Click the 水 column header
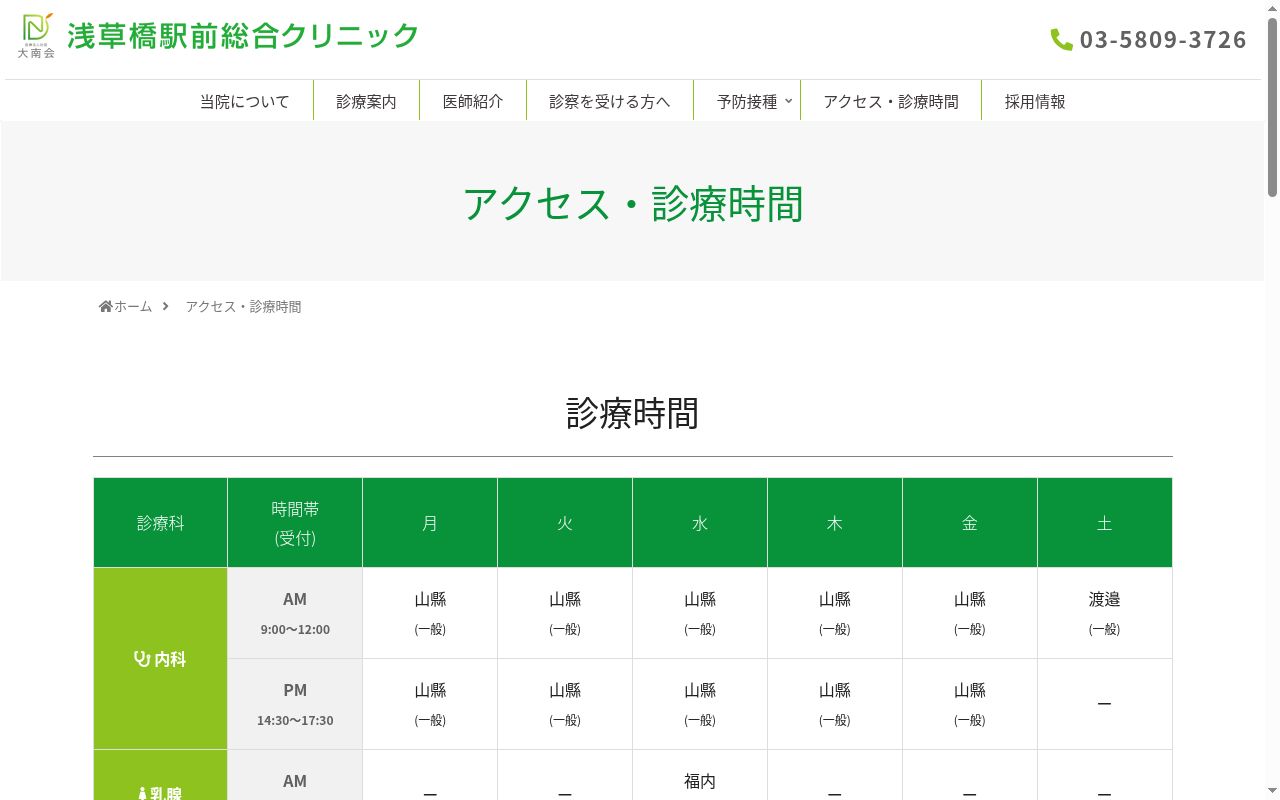The image size is (1280, 800). click(700, 523)
